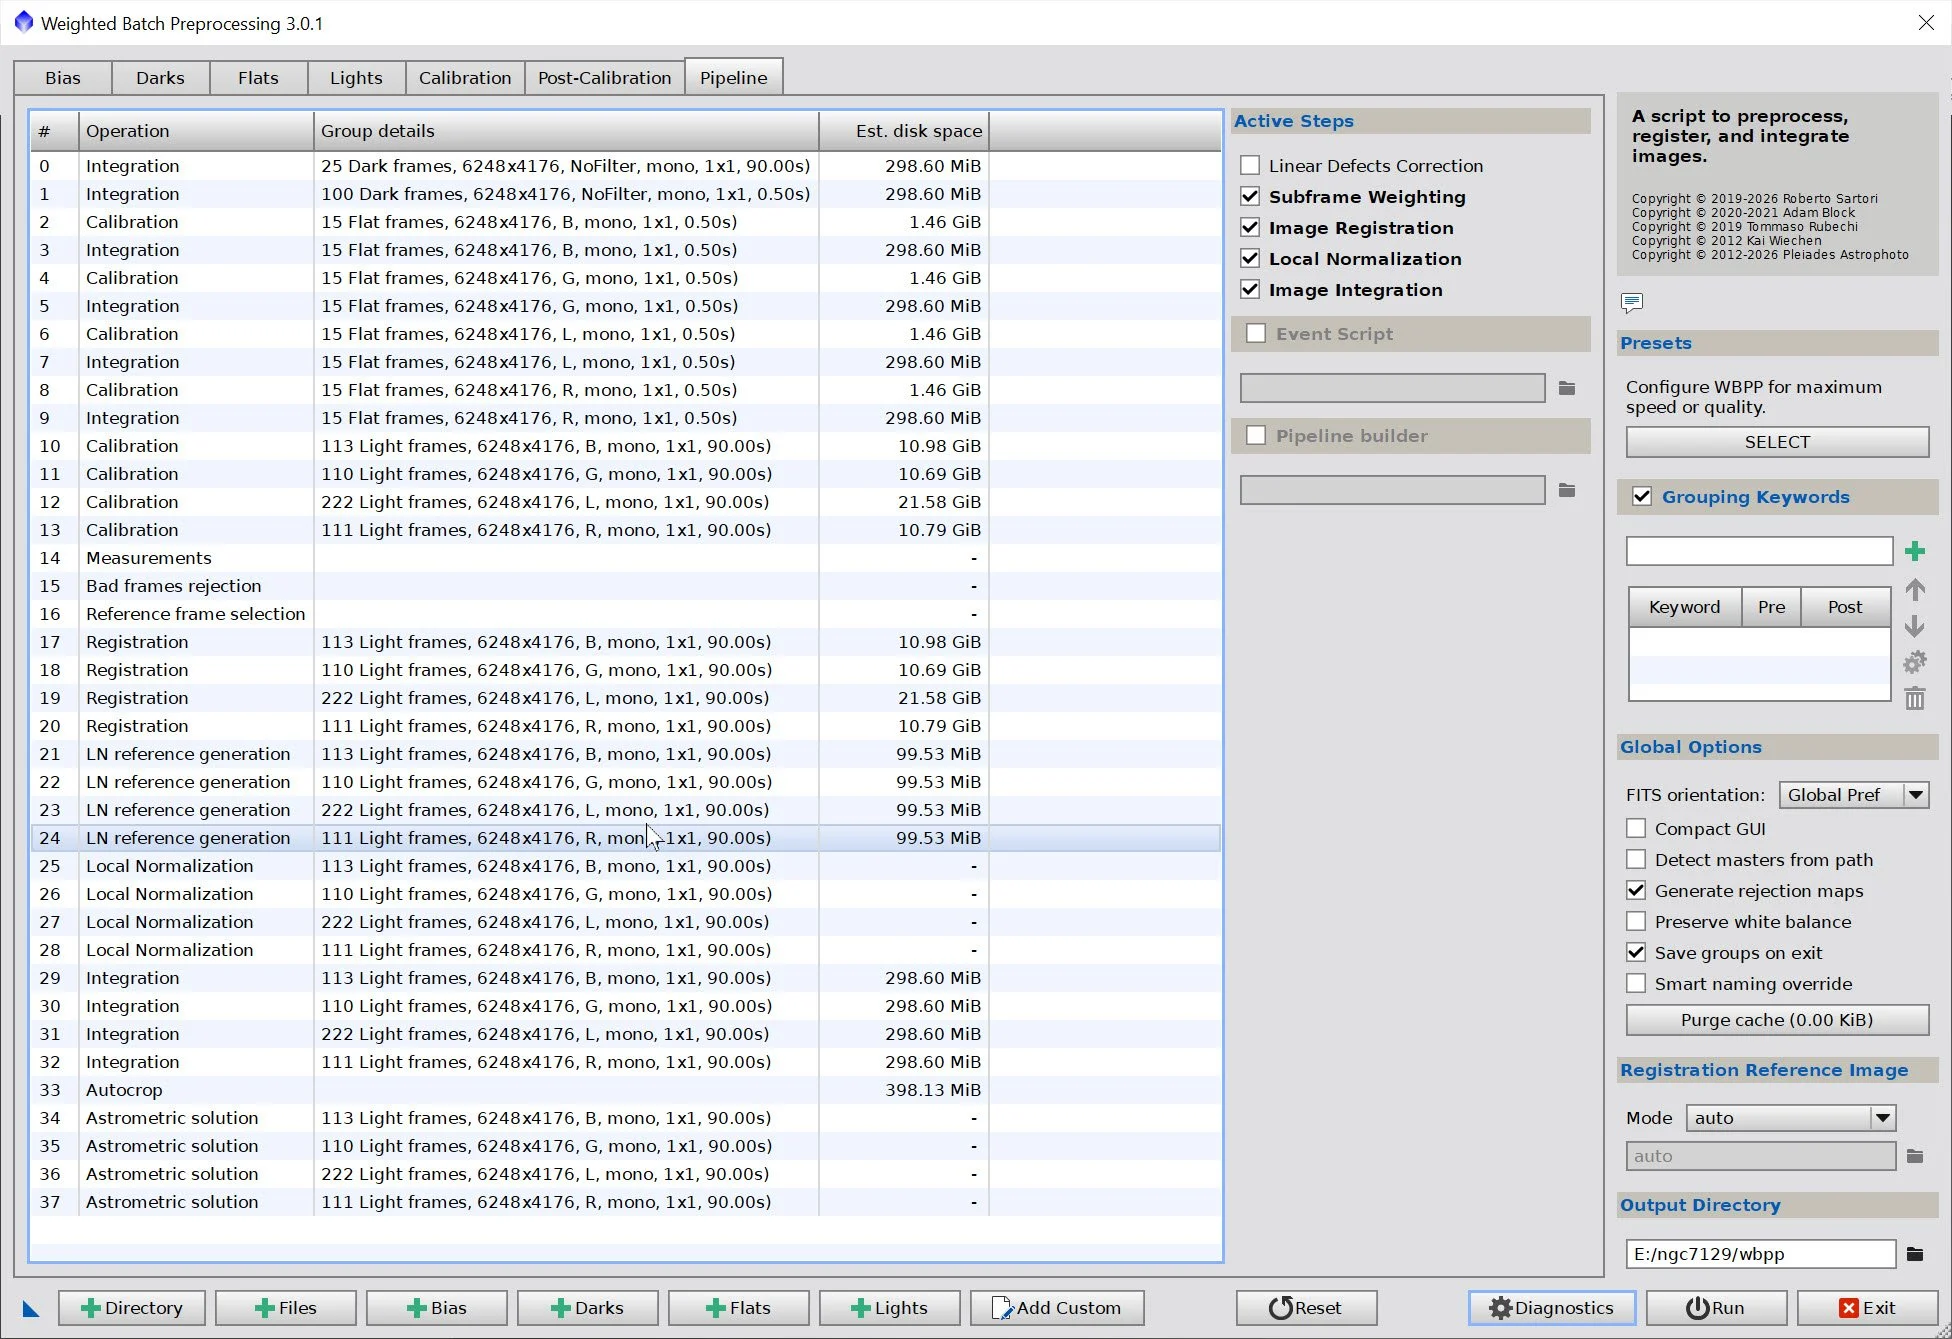Click the Exit button
This screenshot has width=1952, height=1339.
point(1867,1308)
